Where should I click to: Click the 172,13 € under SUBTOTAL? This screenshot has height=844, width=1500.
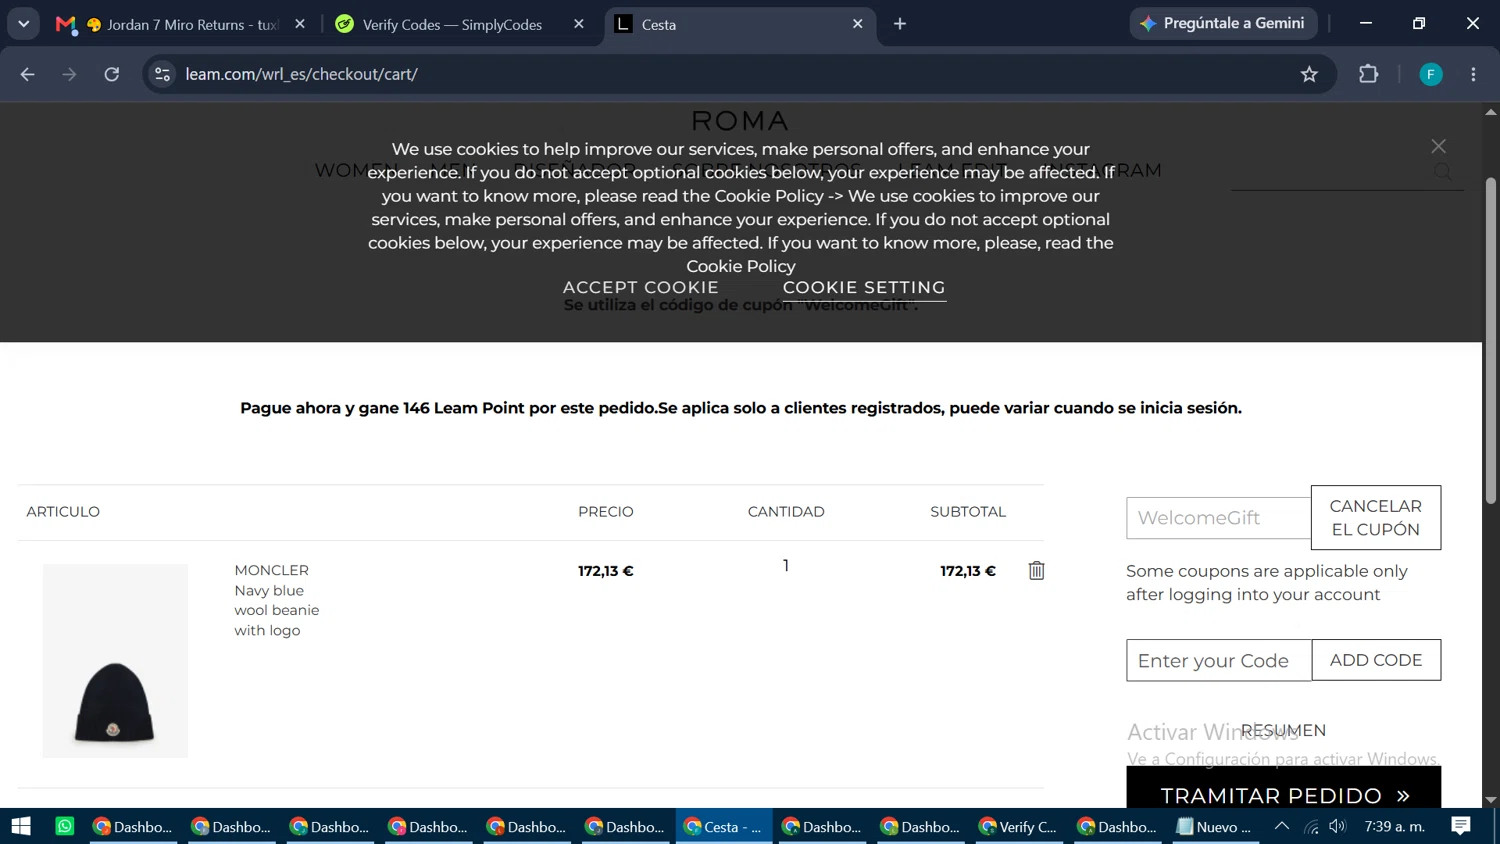968,571
